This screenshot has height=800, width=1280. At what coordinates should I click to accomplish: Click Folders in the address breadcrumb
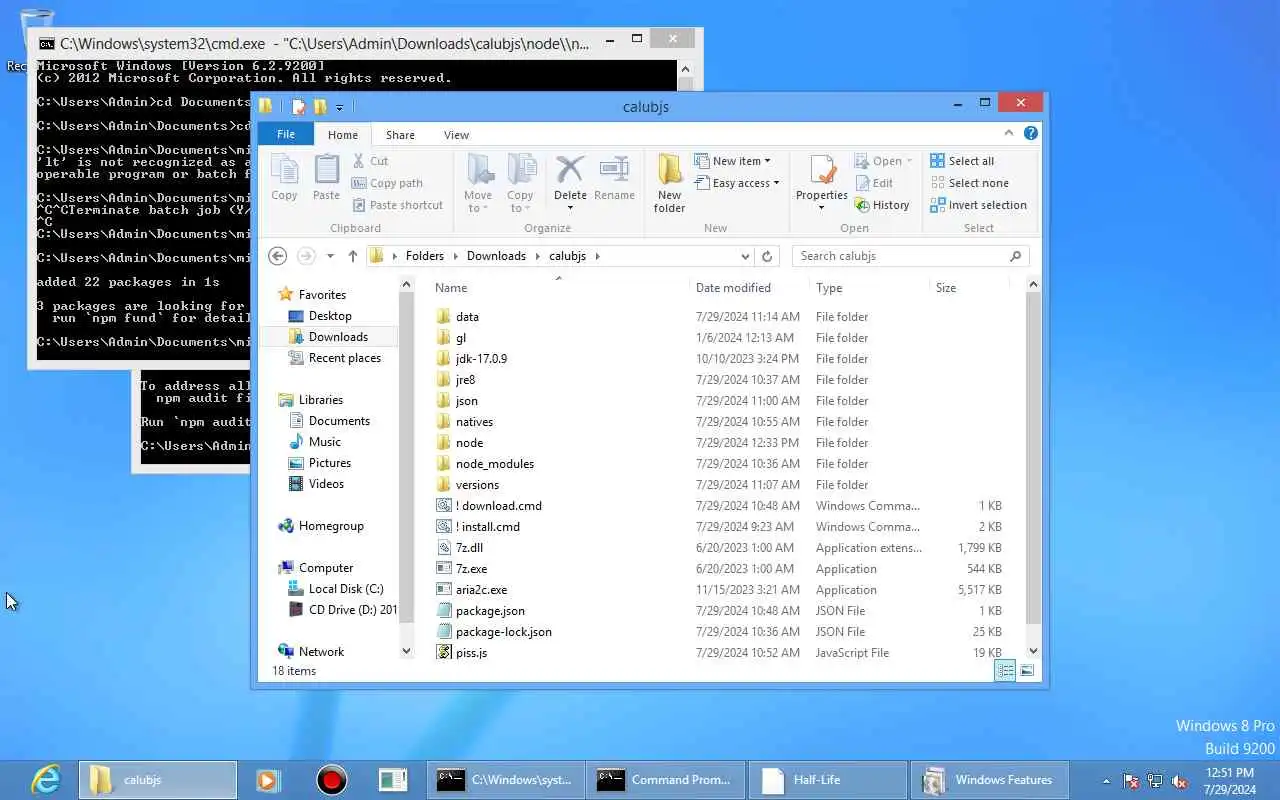pos(425,256)
